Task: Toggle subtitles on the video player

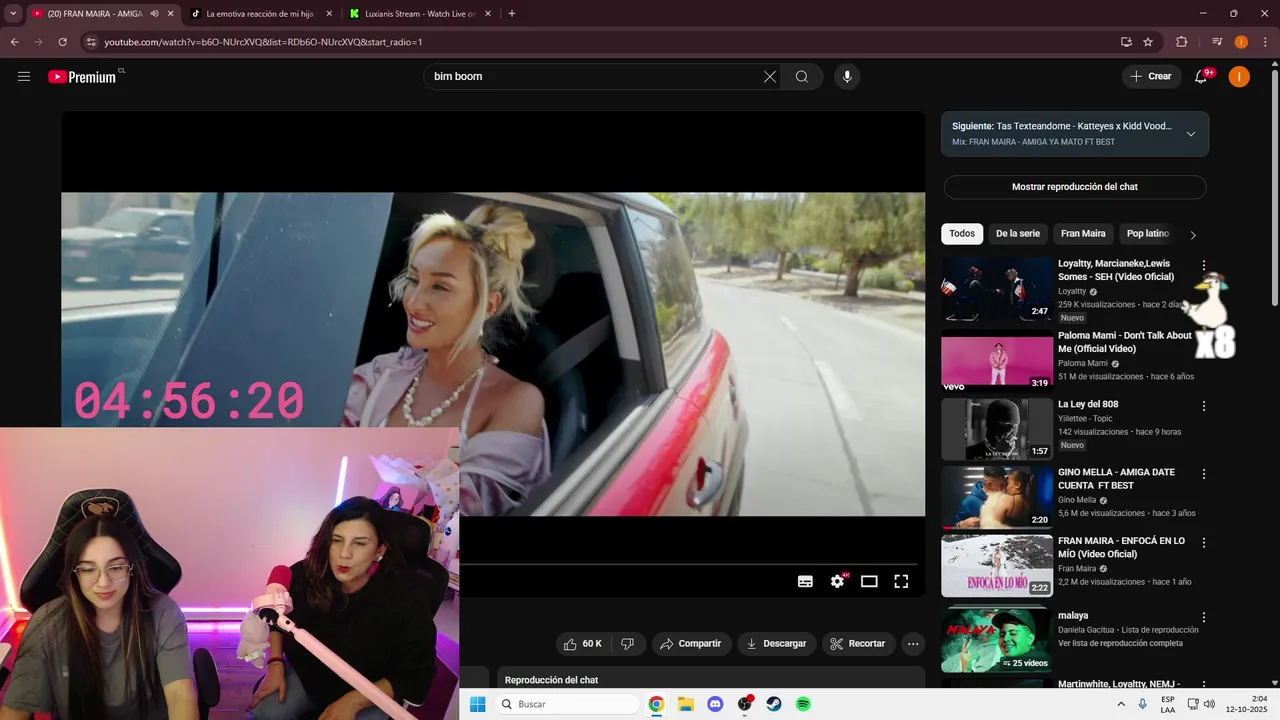Action: point(805,581)
